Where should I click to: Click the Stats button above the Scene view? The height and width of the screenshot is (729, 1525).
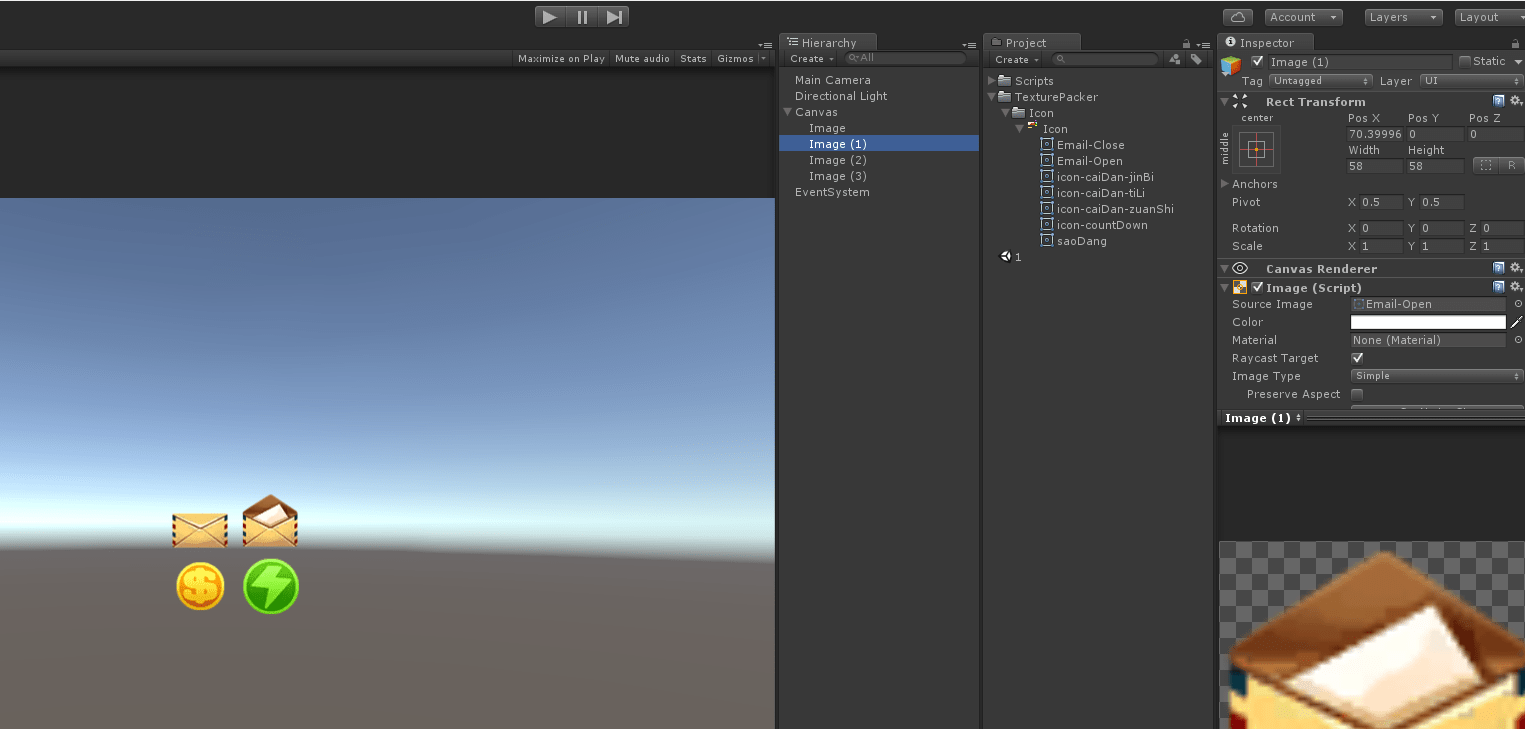tap(692, 58)
